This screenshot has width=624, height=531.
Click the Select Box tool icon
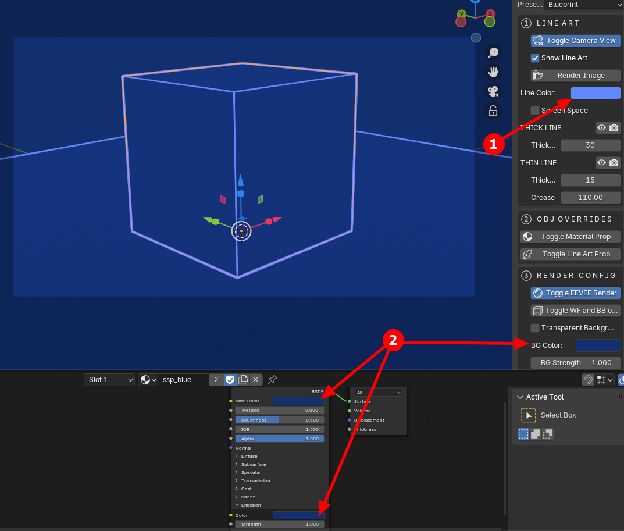point(528,416)
